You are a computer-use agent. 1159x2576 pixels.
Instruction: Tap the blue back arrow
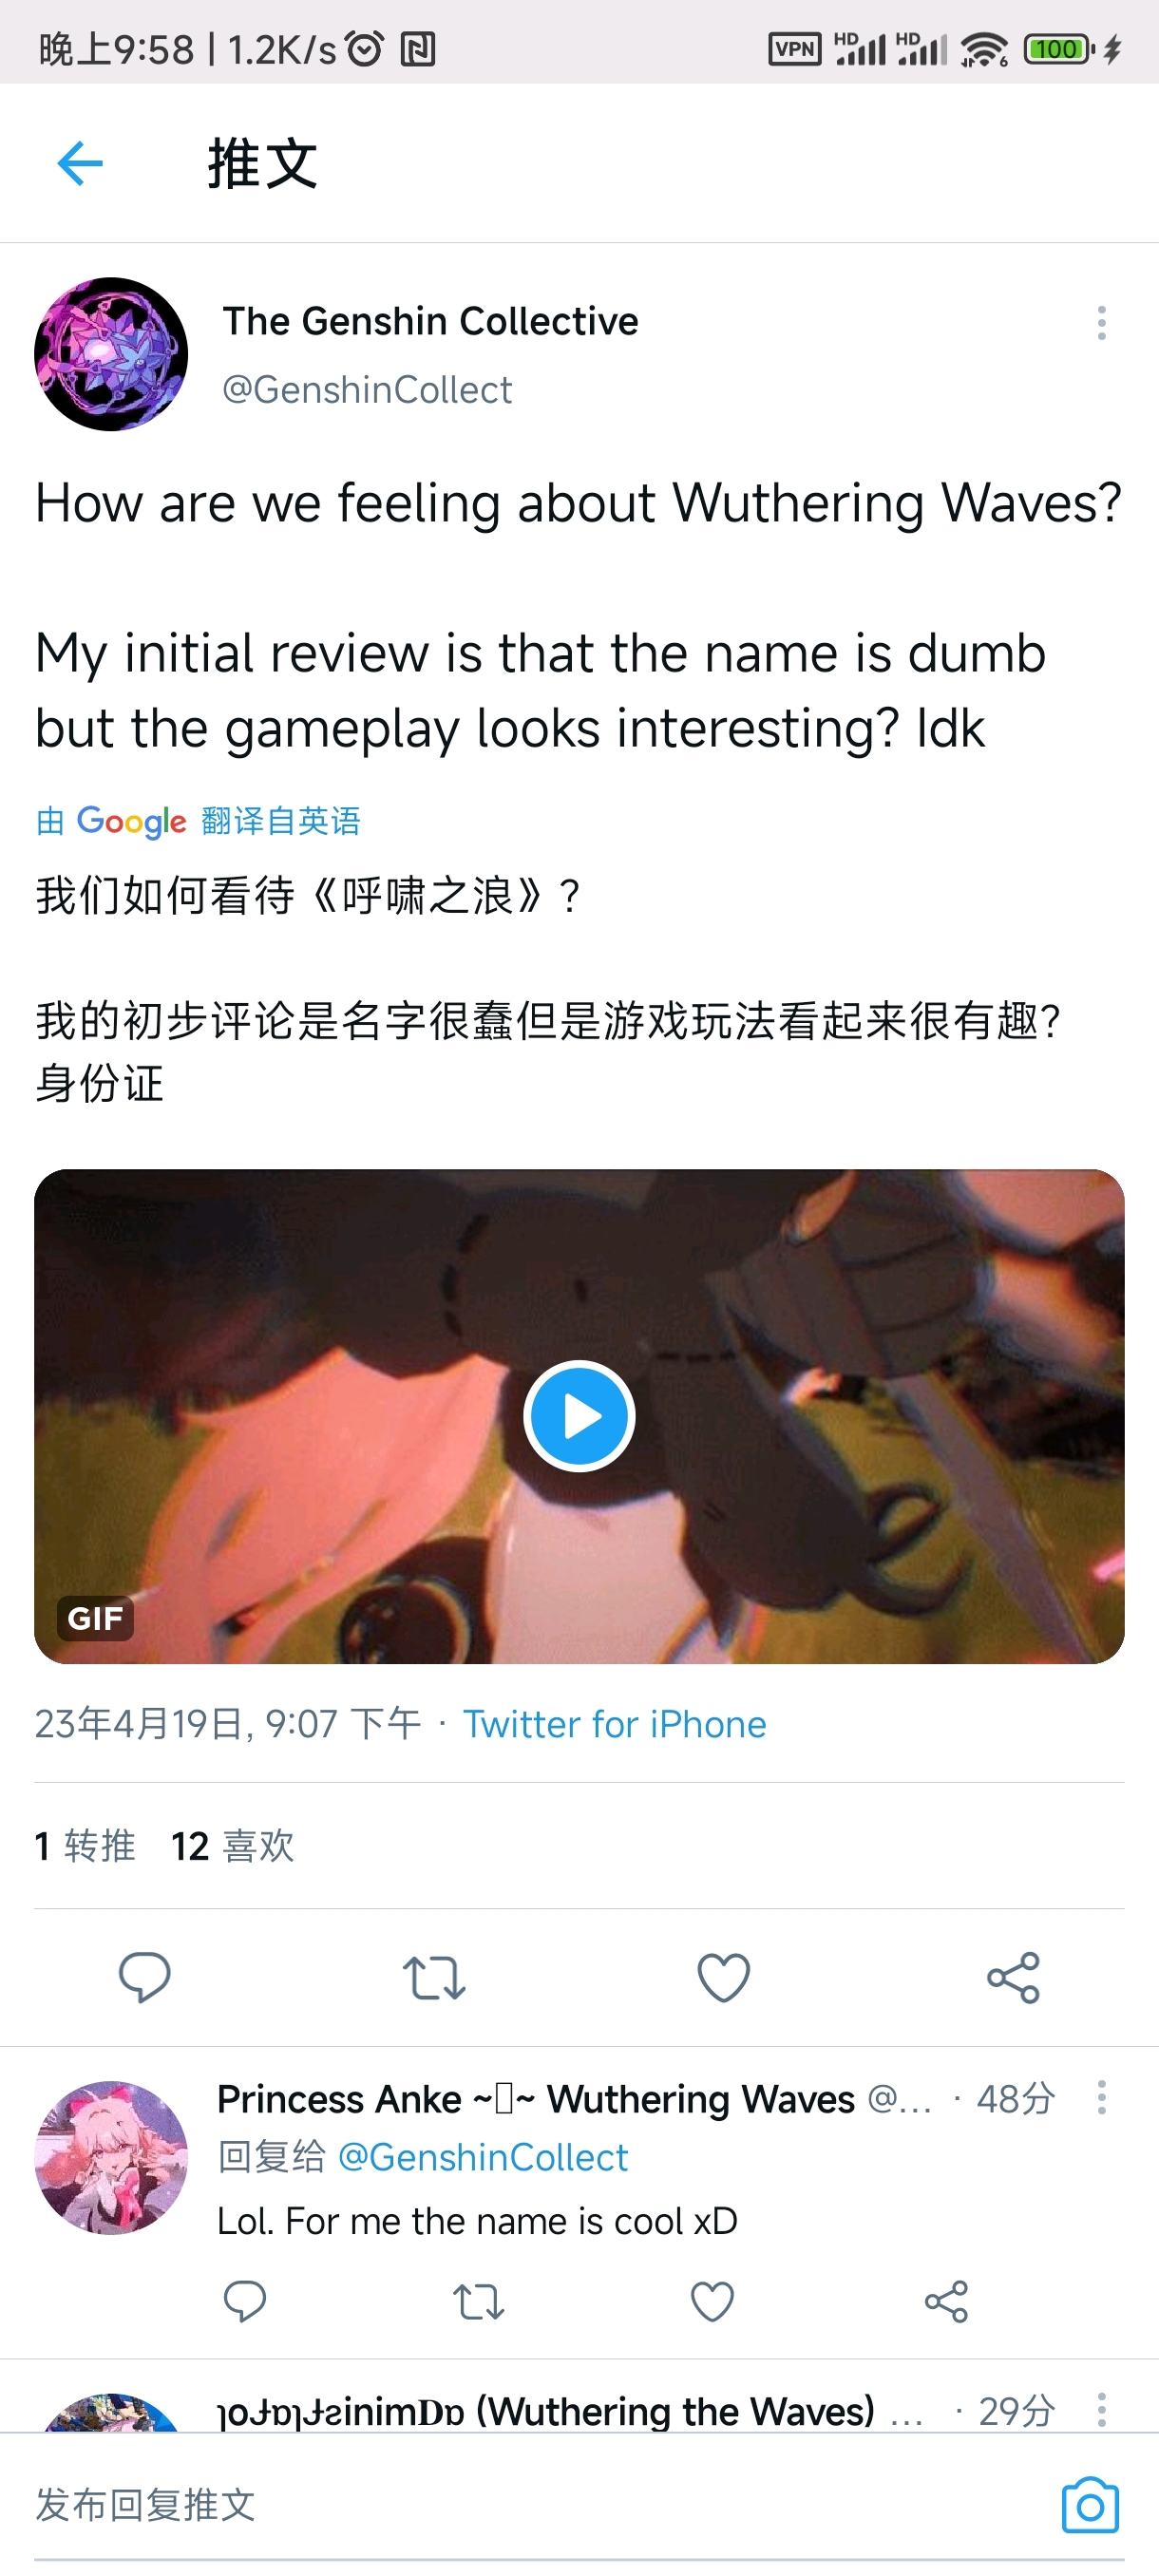80,164
